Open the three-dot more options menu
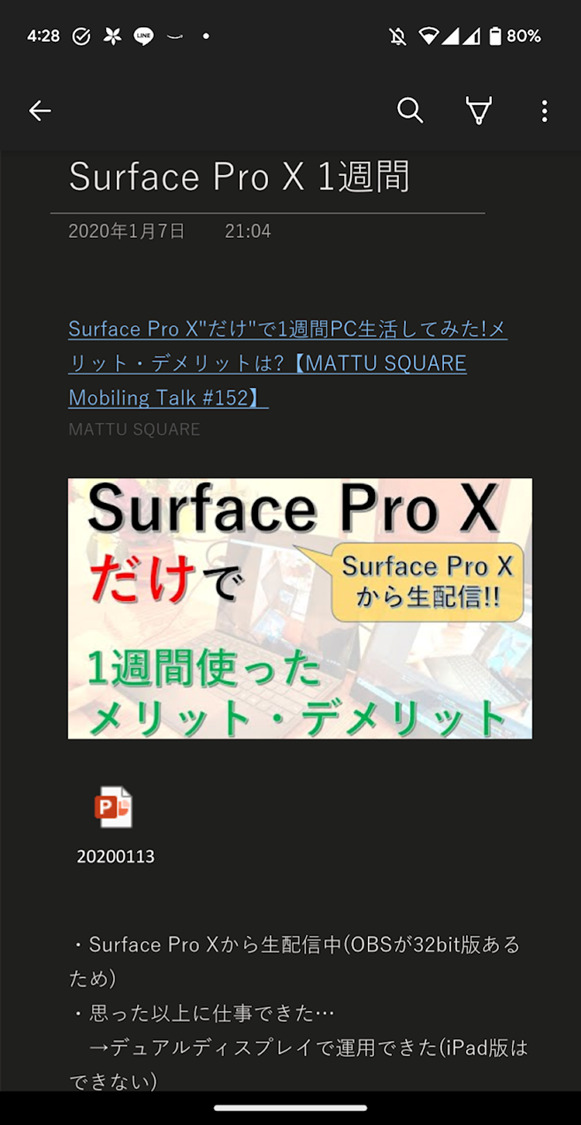The width and height of the screenshot is (581, 1125). tap(544, 110)
